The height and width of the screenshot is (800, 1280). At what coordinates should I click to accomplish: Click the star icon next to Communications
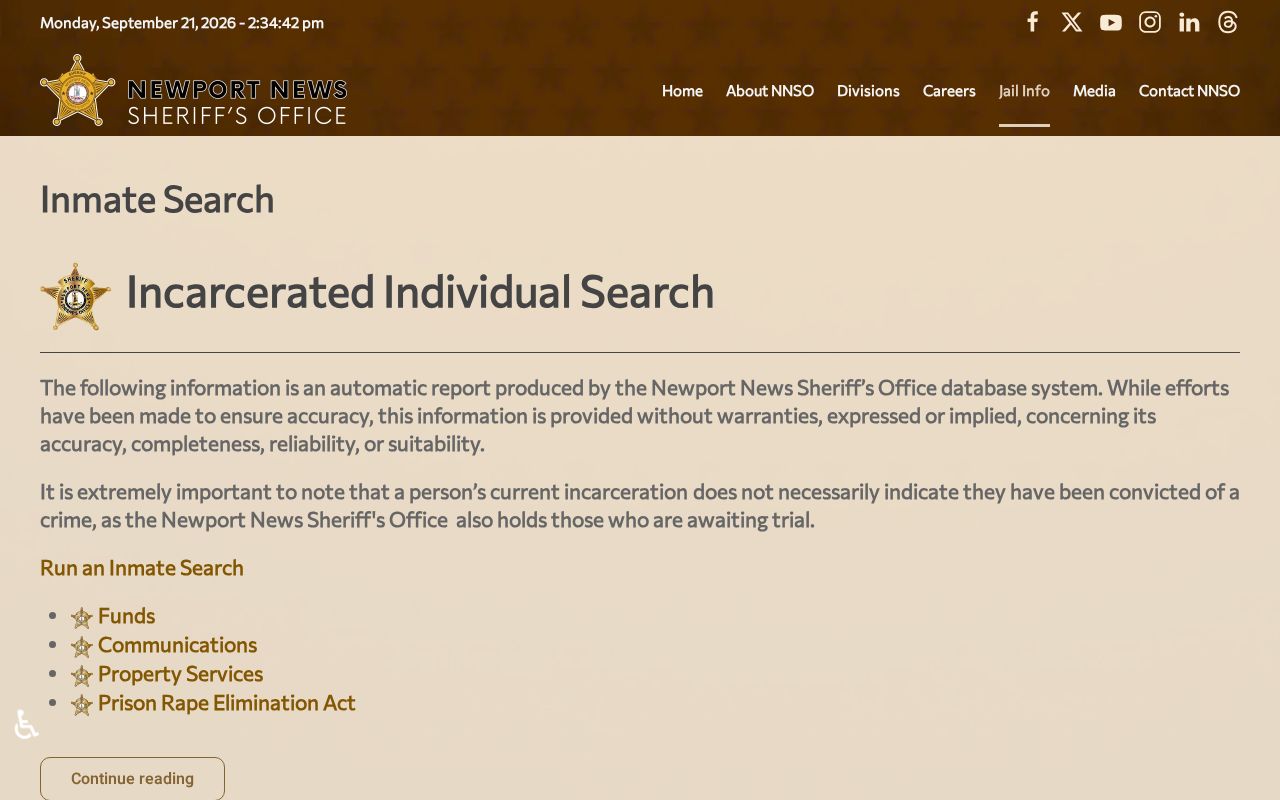click(82, 647)
